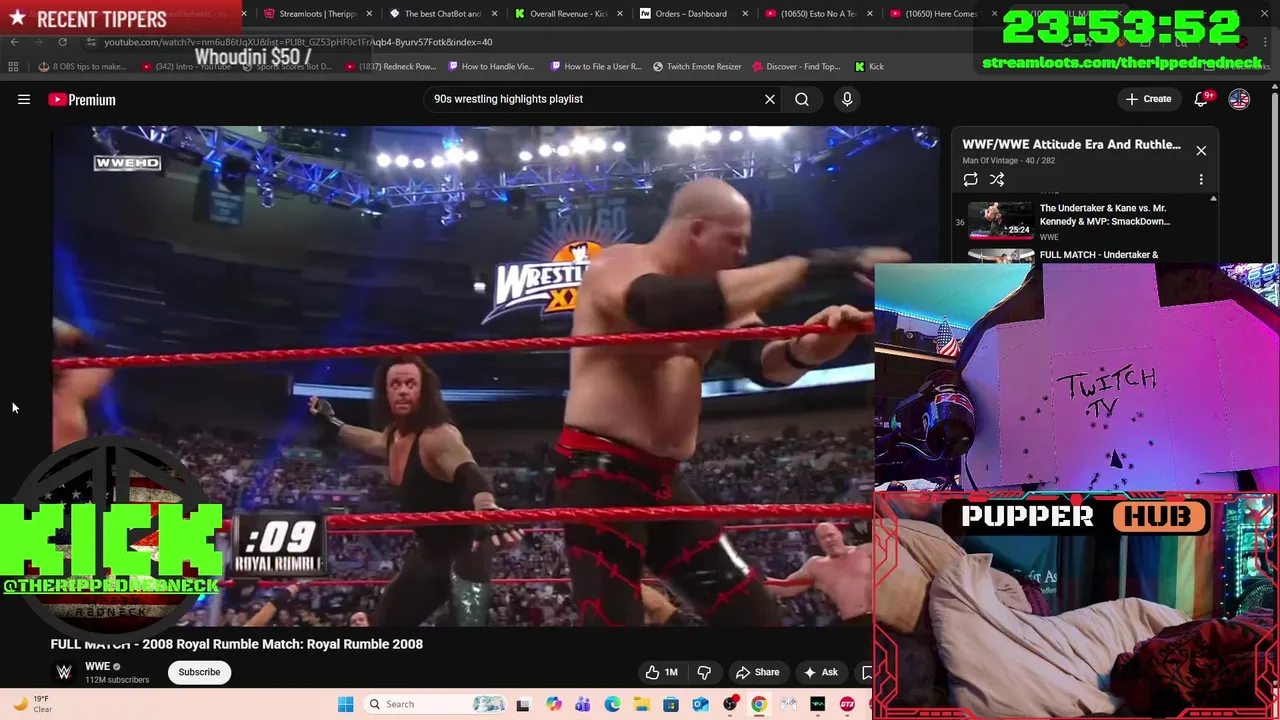
Task: Open OBS Studio on the taskbar
Action: (x=730, y=704)
